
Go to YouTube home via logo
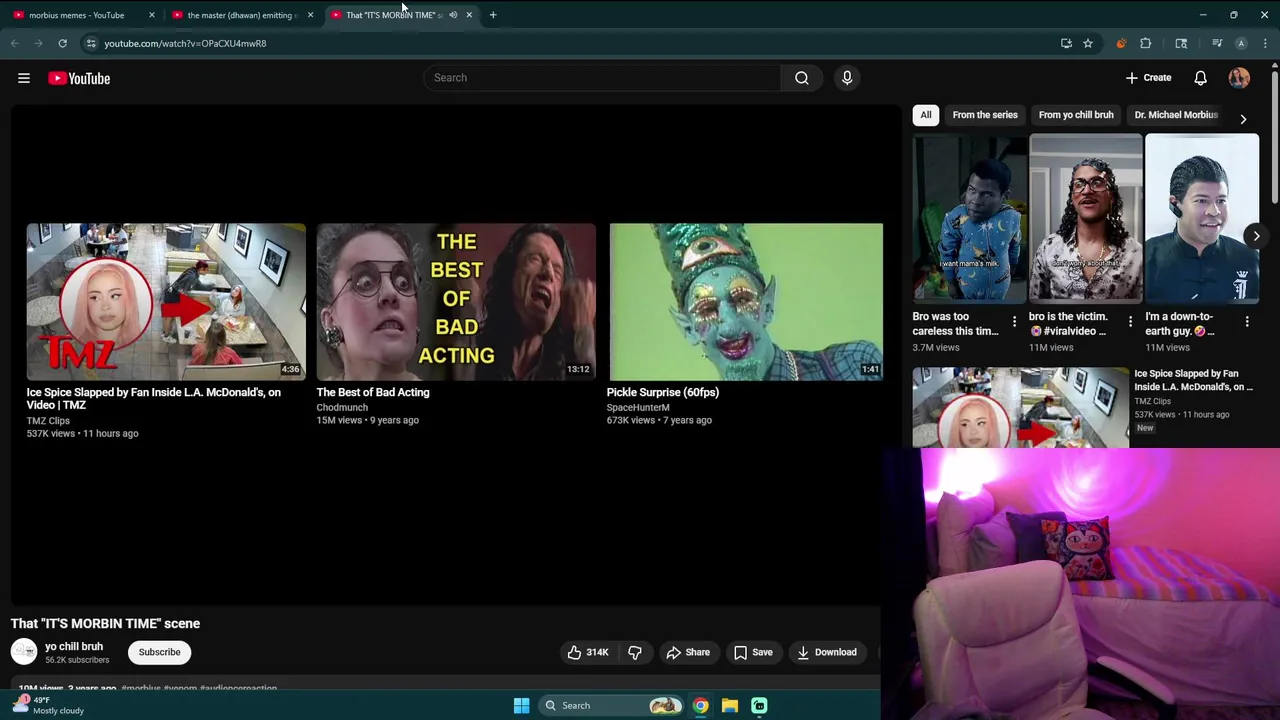pos(79,78)
